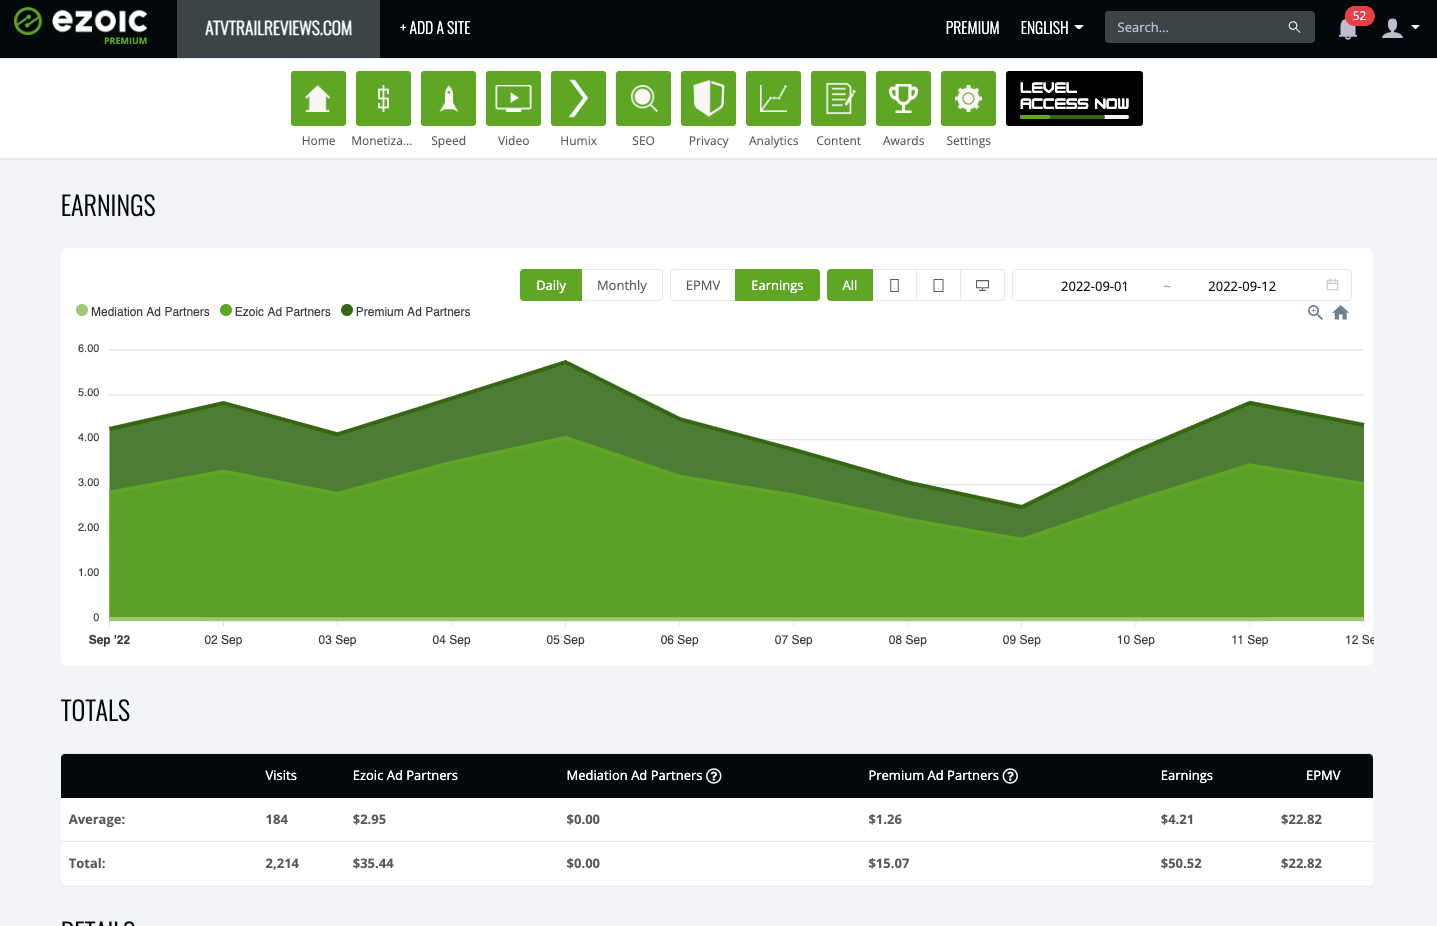Click the Level Access Now banner
1437x926 pixels.
[x=1074, y=98]
